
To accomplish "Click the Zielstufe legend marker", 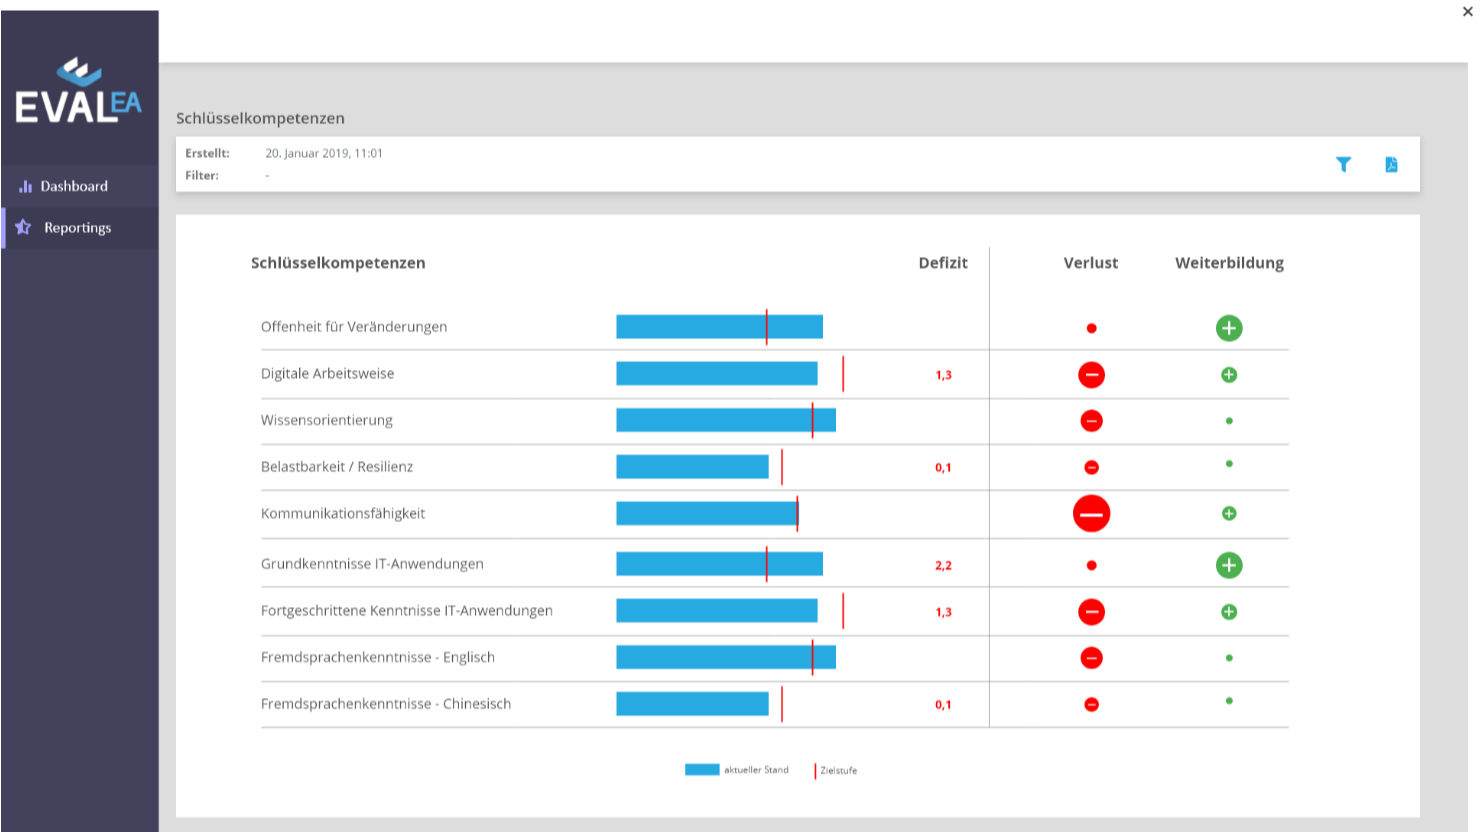I will (x=815, y=771).
